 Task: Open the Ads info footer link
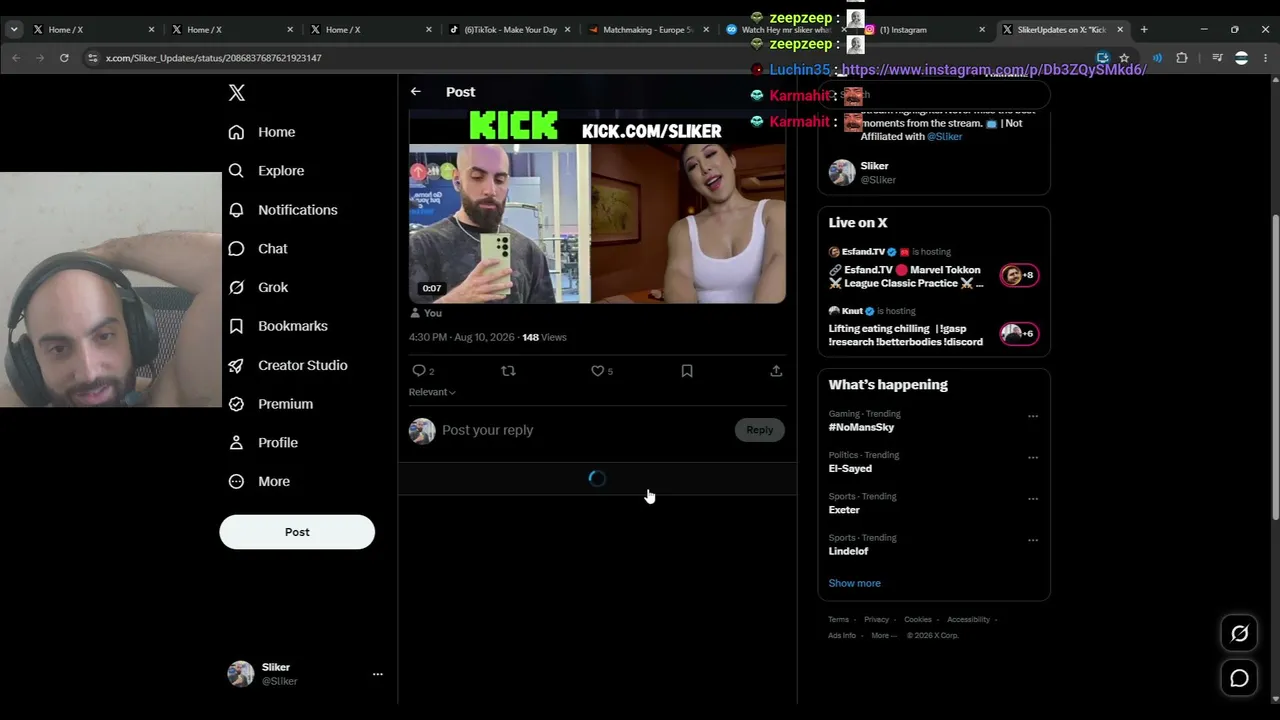coord(842,636)
